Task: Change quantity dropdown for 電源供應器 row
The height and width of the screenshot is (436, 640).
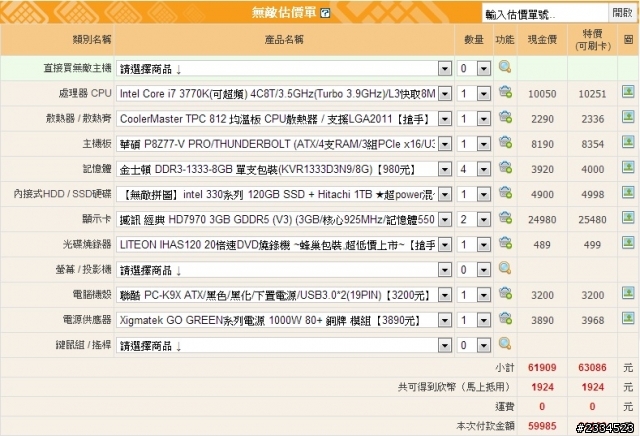Action: pyautogui.click(x=474, y=320)
